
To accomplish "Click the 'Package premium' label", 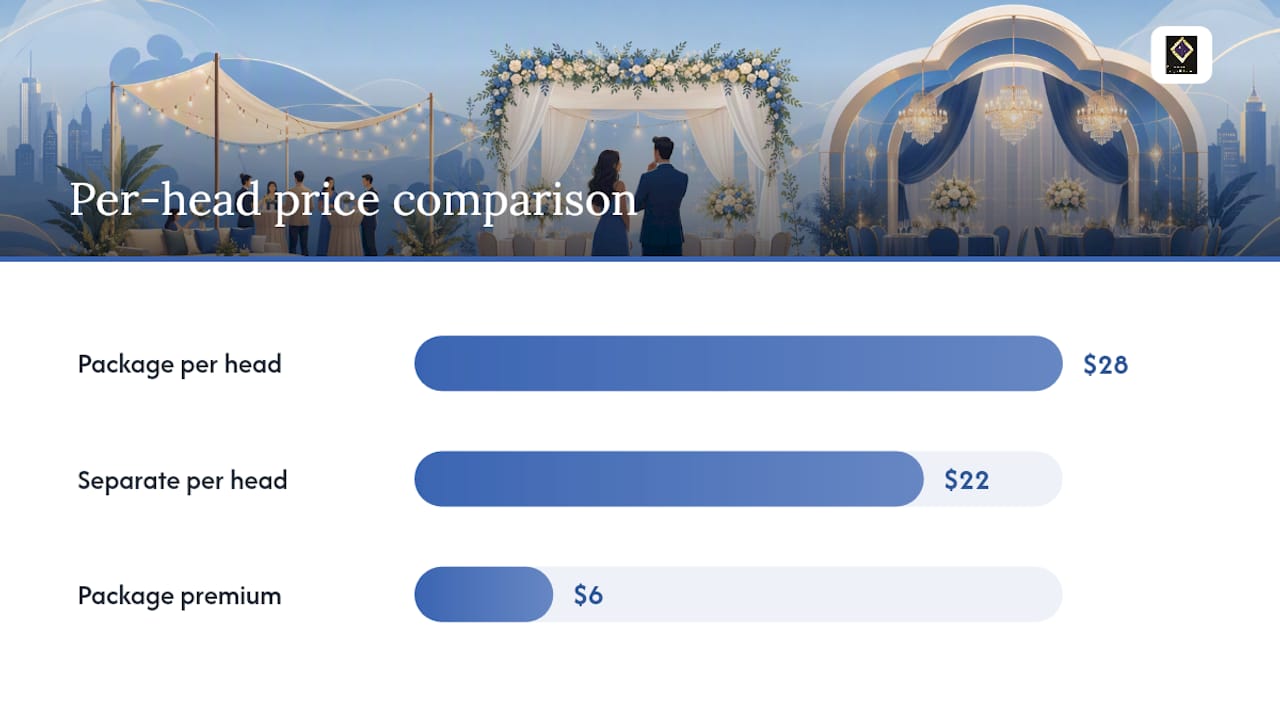I will 180,596.
